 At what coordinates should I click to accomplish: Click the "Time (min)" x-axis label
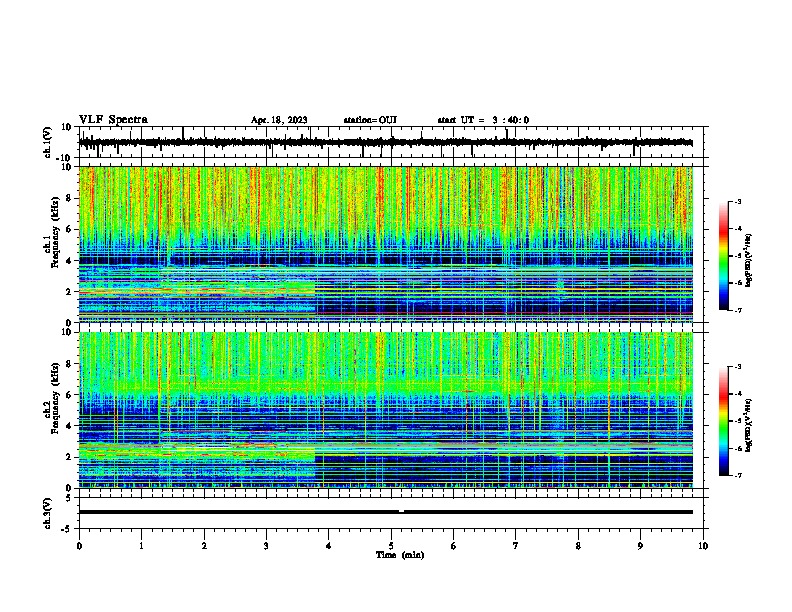(x=400, y=555)
